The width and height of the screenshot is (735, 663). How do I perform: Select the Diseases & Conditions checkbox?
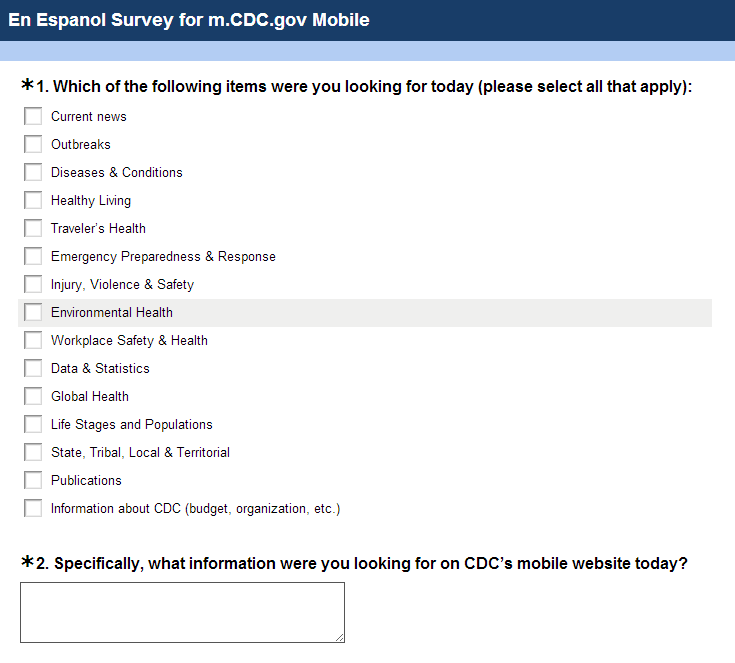tap(33, 172)
